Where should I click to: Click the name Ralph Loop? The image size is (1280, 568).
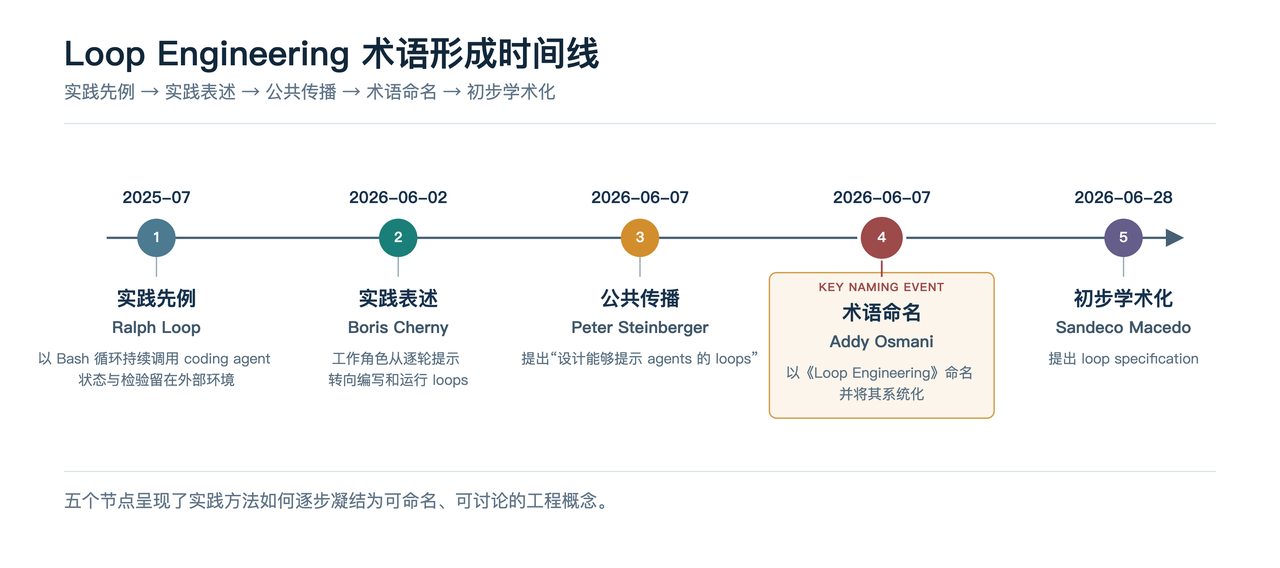[156, 327]
